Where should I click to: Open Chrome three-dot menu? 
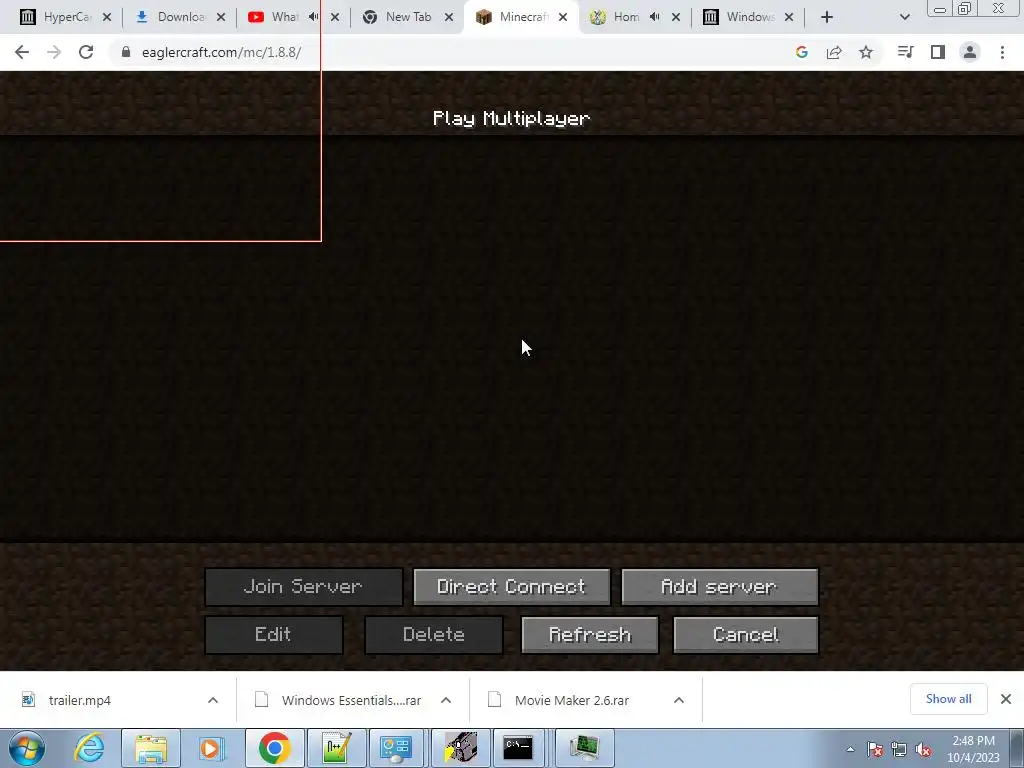click(x=1002, y=52)
